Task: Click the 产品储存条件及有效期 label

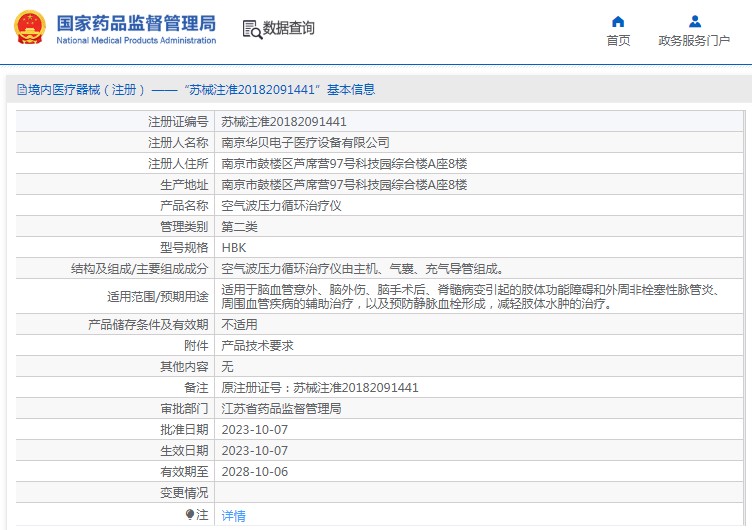Action: point(148,325)
